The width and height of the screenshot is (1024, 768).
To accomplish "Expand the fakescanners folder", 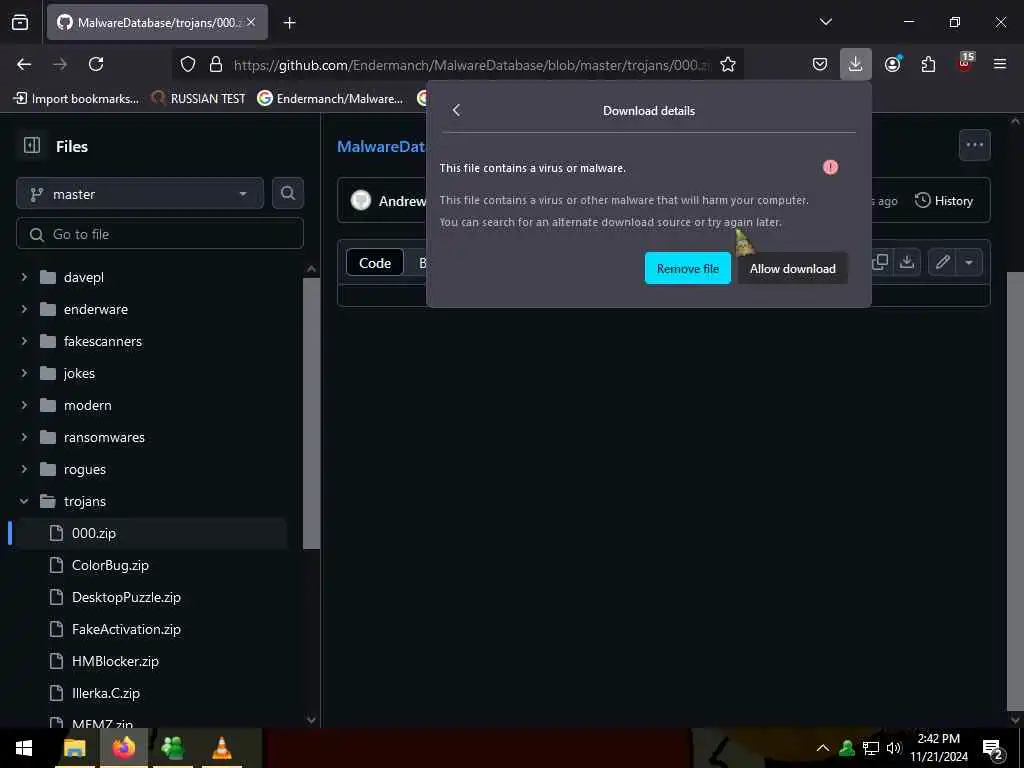I will pos(24,341).
